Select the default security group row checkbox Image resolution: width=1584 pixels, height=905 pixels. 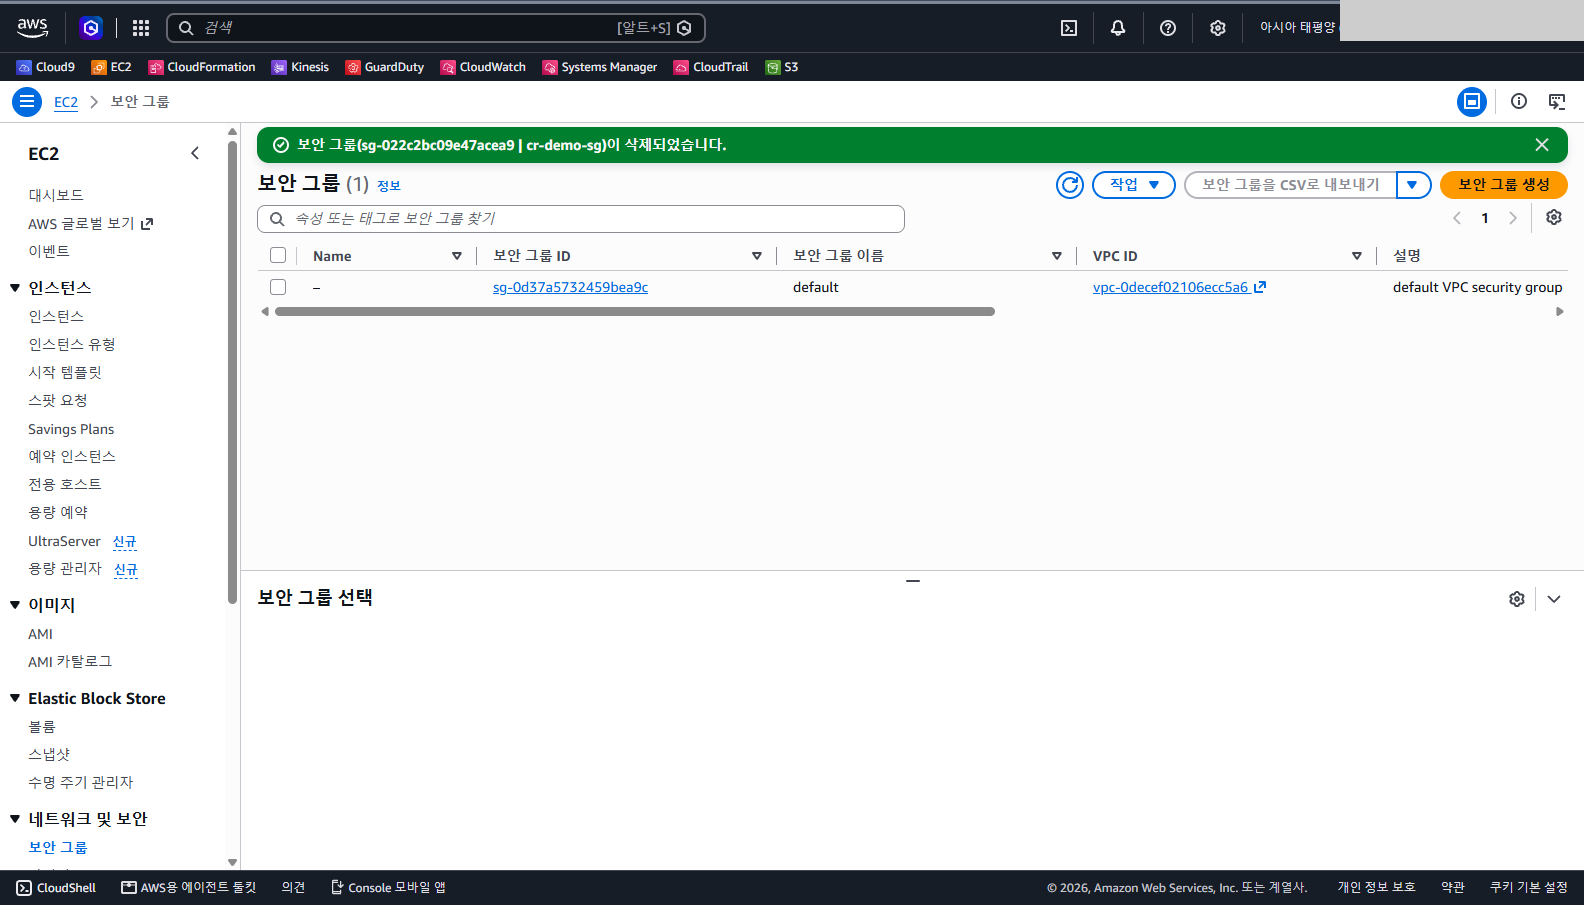[278, 287]
